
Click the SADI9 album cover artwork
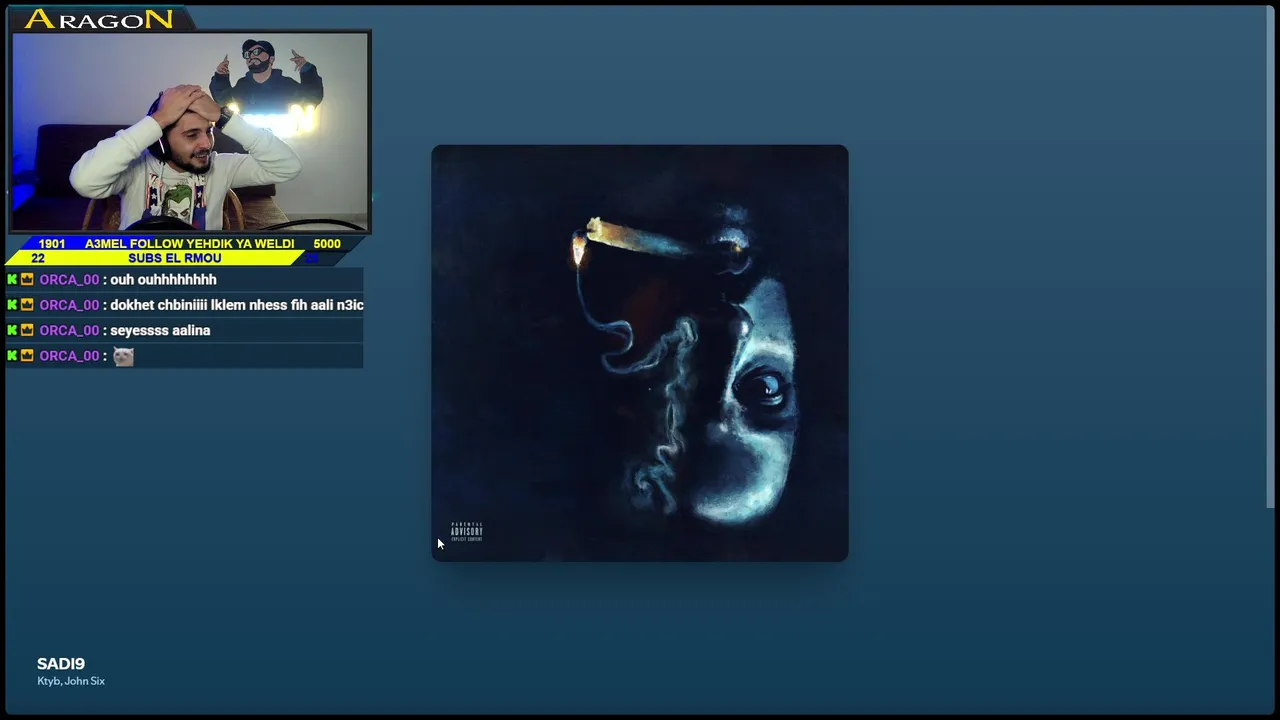(640, 353)
